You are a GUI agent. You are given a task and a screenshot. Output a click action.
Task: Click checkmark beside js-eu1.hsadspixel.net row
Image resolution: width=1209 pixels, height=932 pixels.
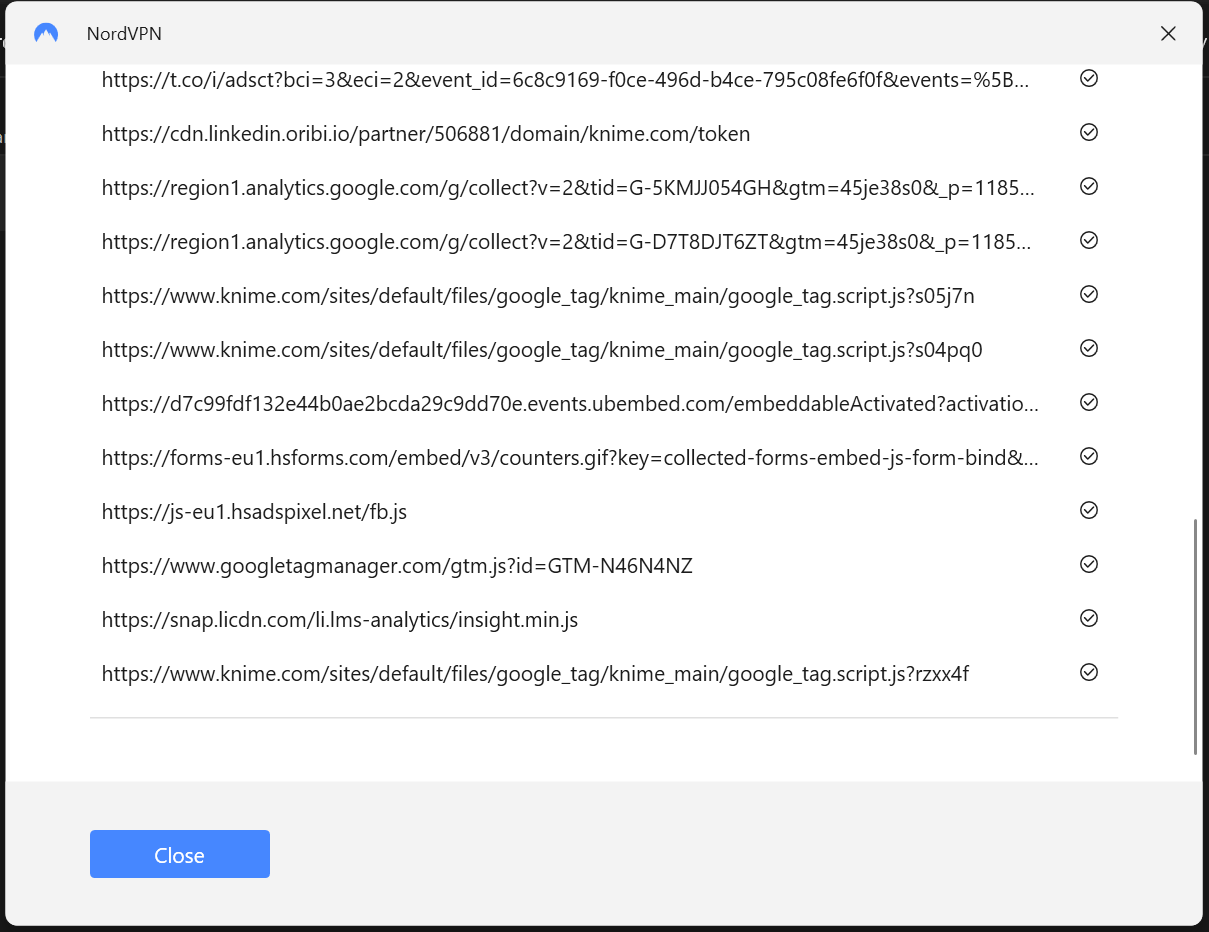tap(1089, 510)
